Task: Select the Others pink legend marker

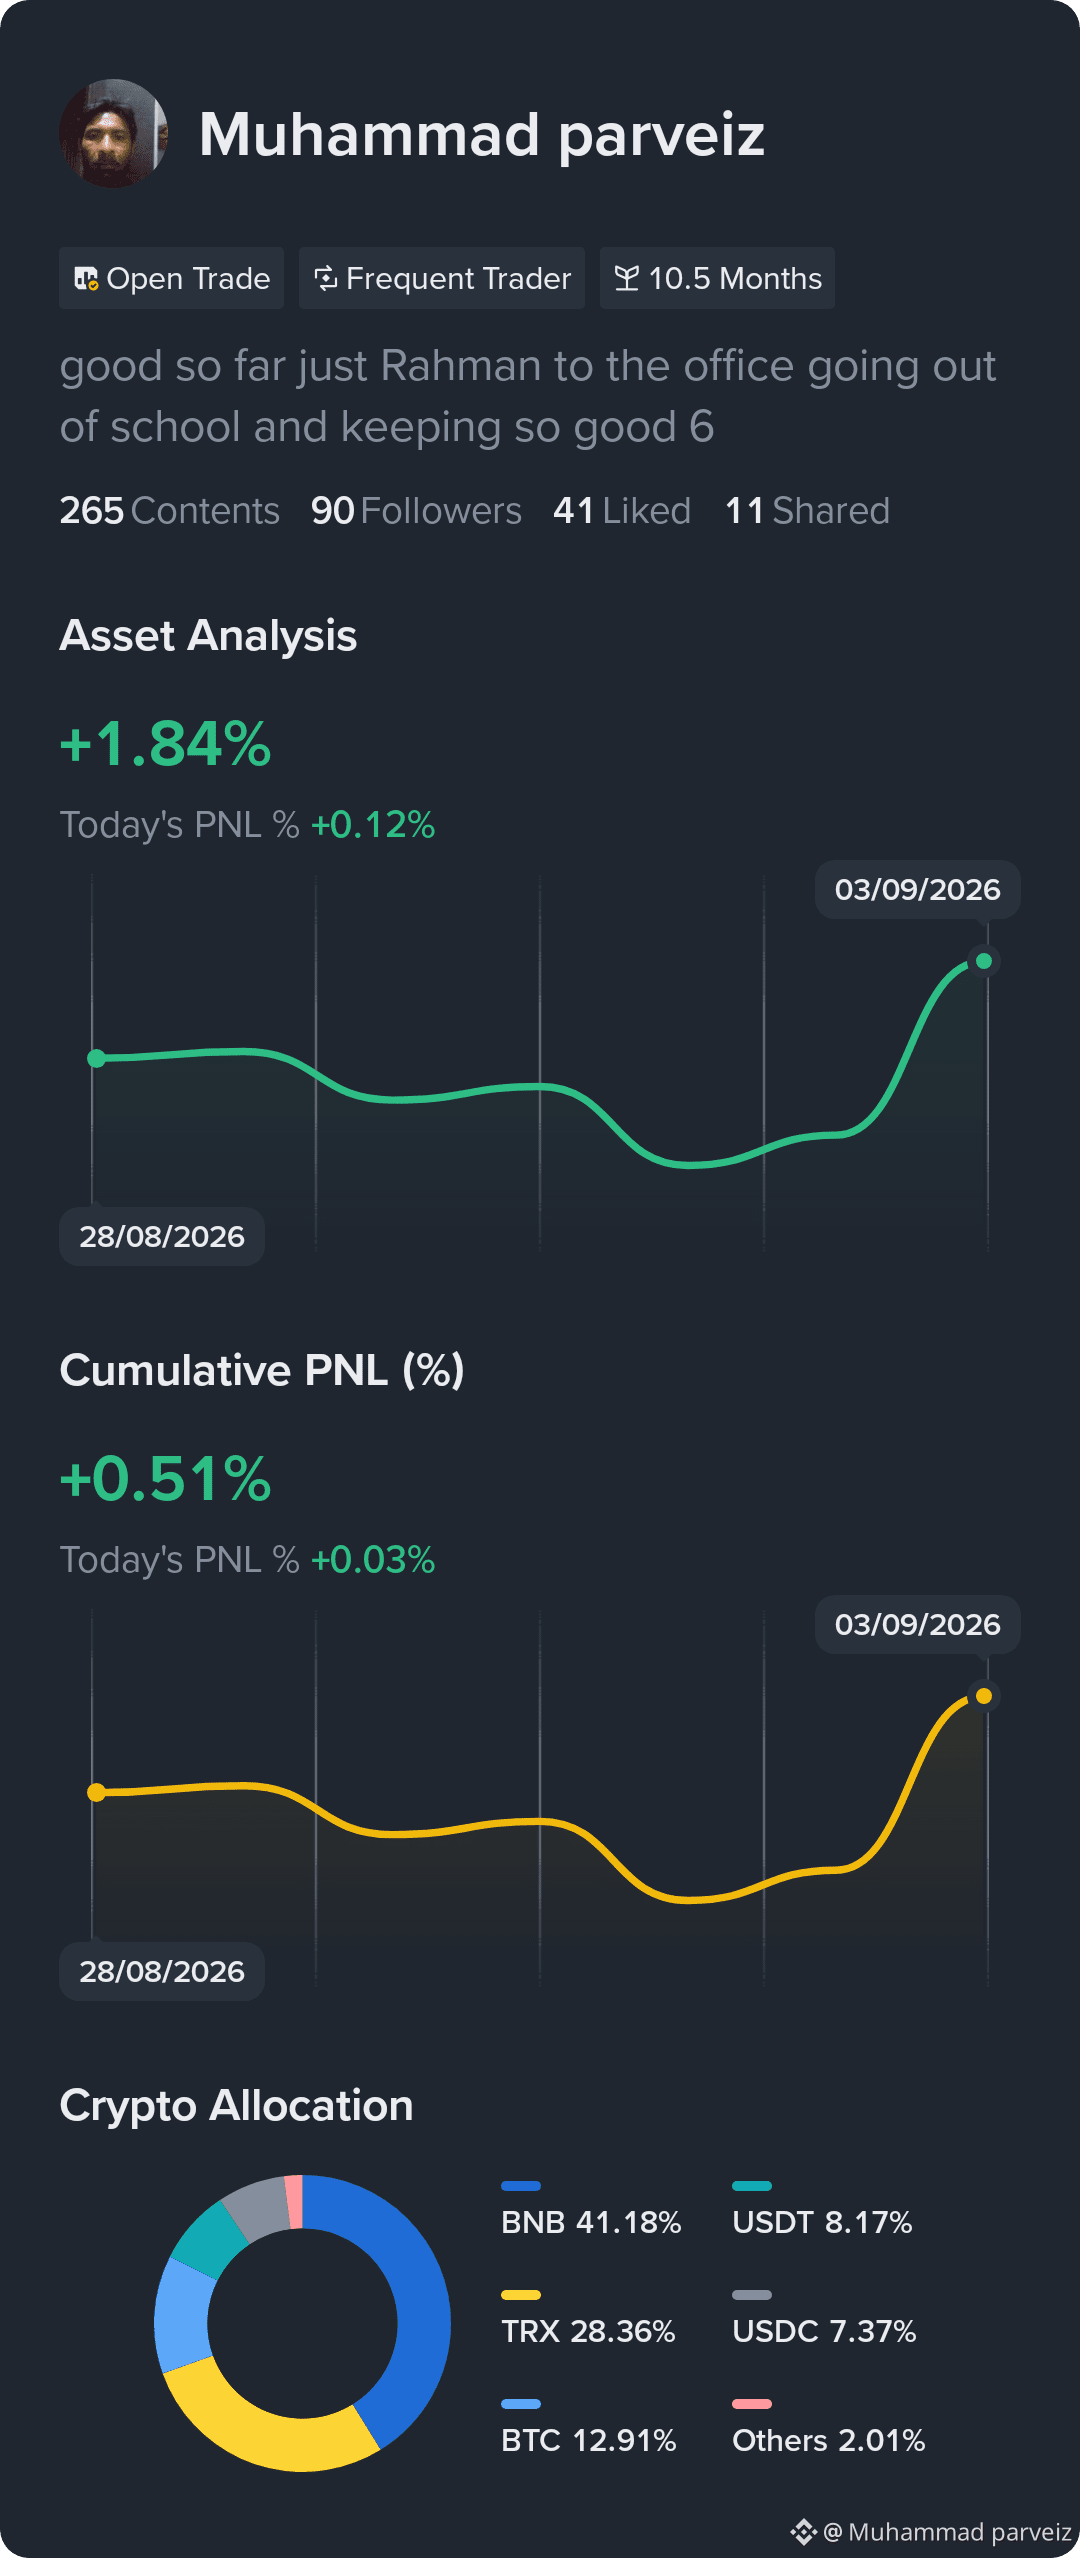Action: [x=752, y=2404]
